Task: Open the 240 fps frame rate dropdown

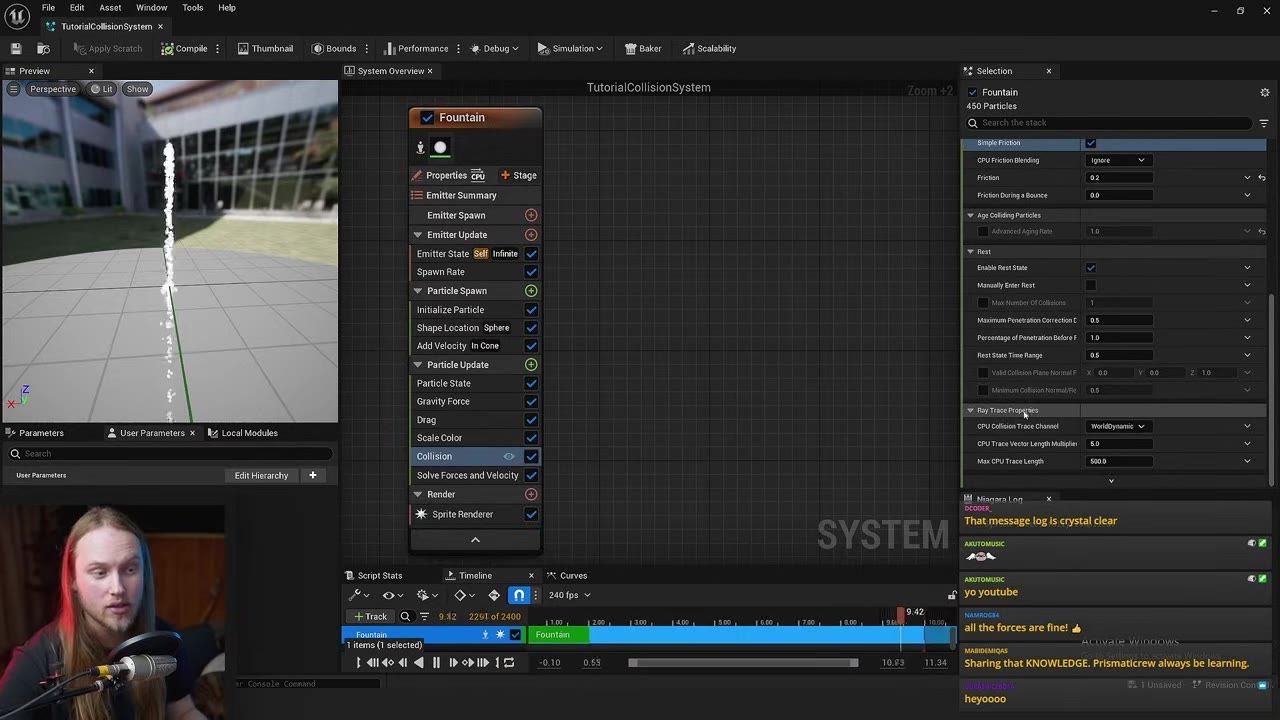Action: [569, 595]
